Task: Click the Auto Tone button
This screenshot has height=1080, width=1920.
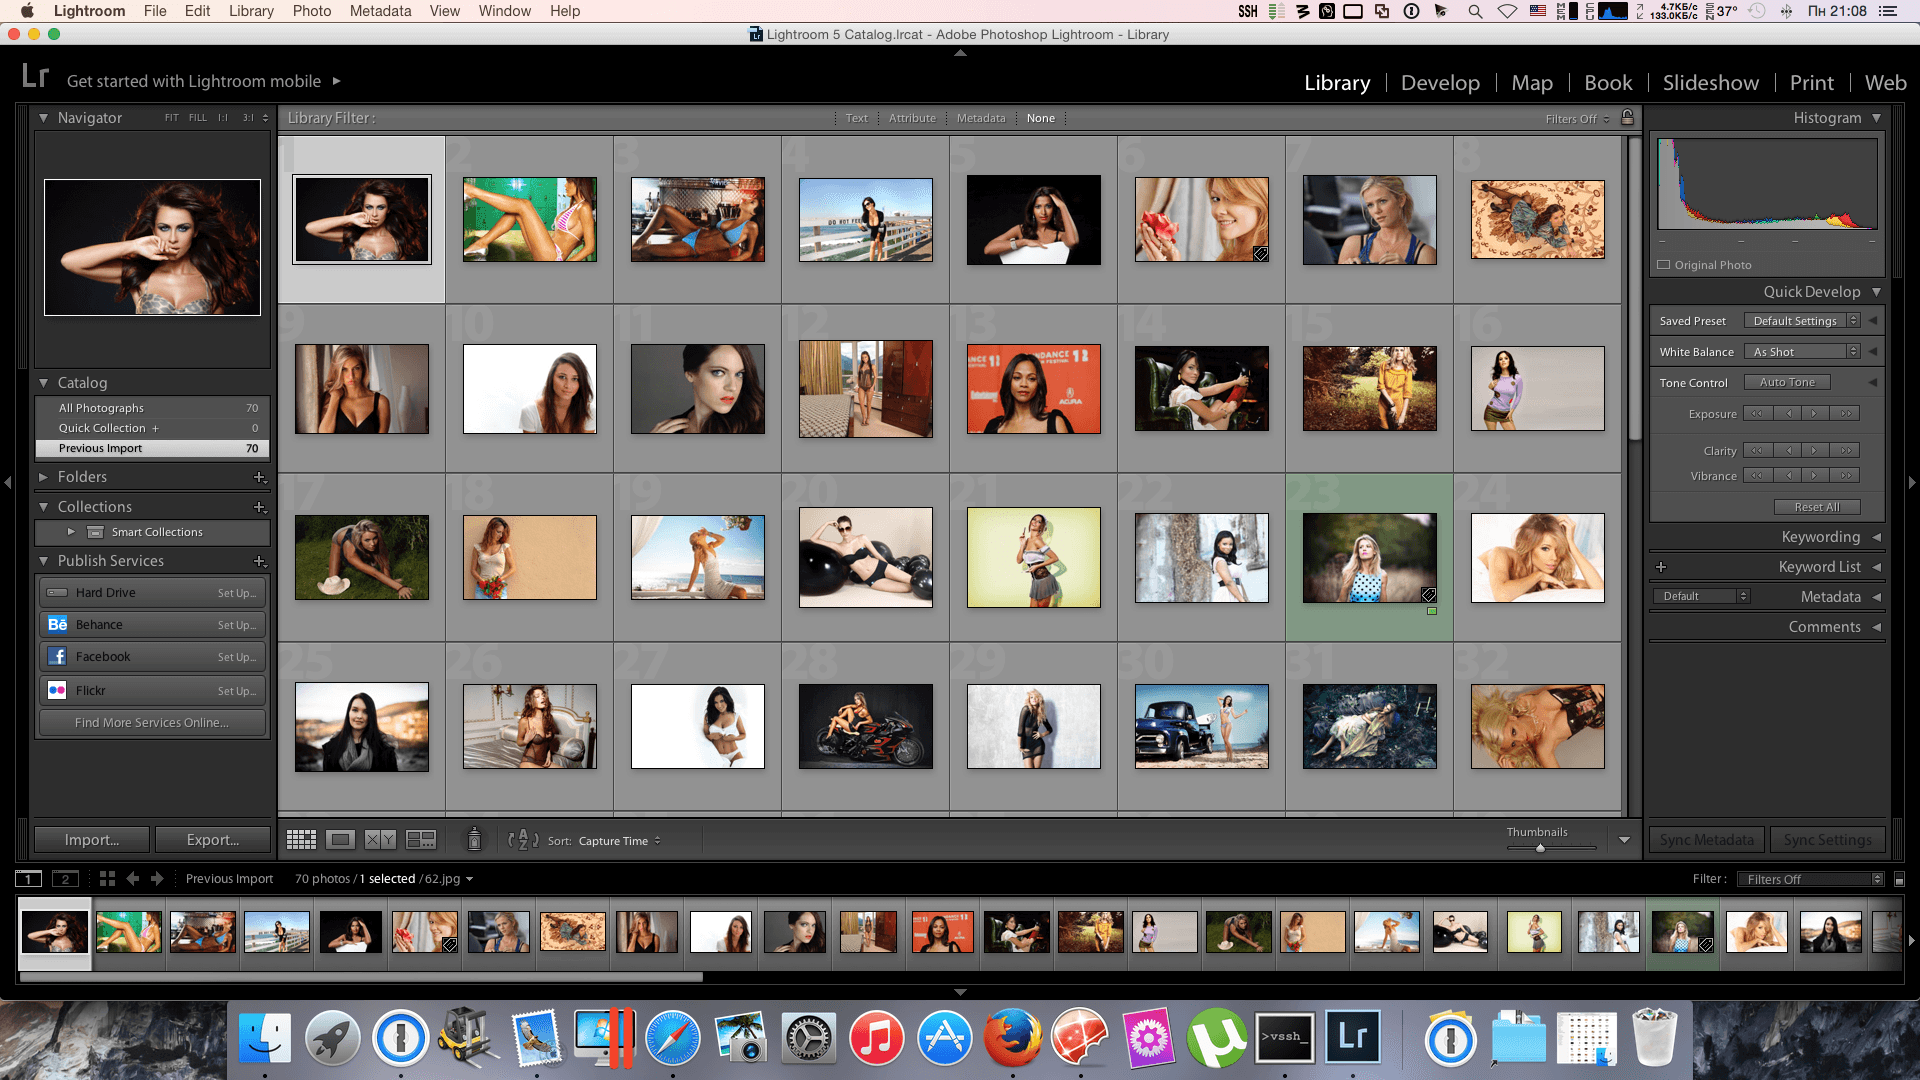Action: point(1787,381)
